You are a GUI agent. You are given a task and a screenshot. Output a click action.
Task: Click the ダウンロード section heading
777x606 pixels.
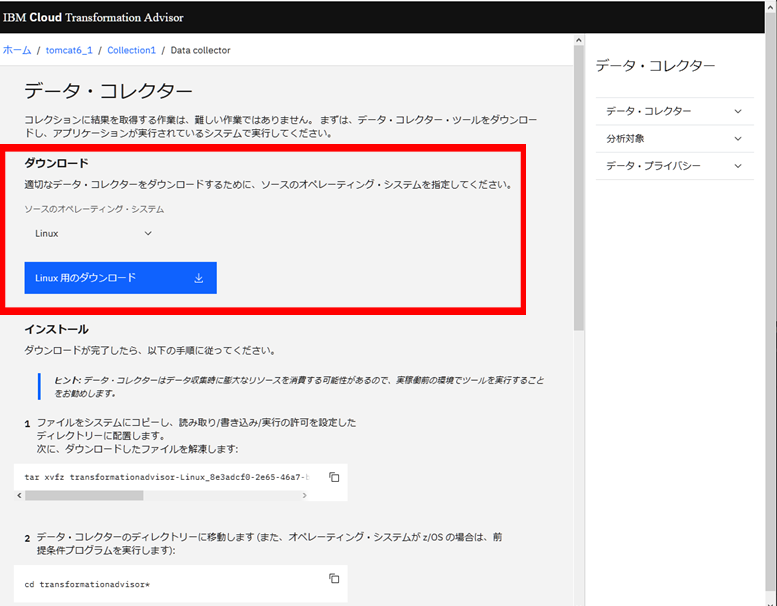[x=56, y=163]
